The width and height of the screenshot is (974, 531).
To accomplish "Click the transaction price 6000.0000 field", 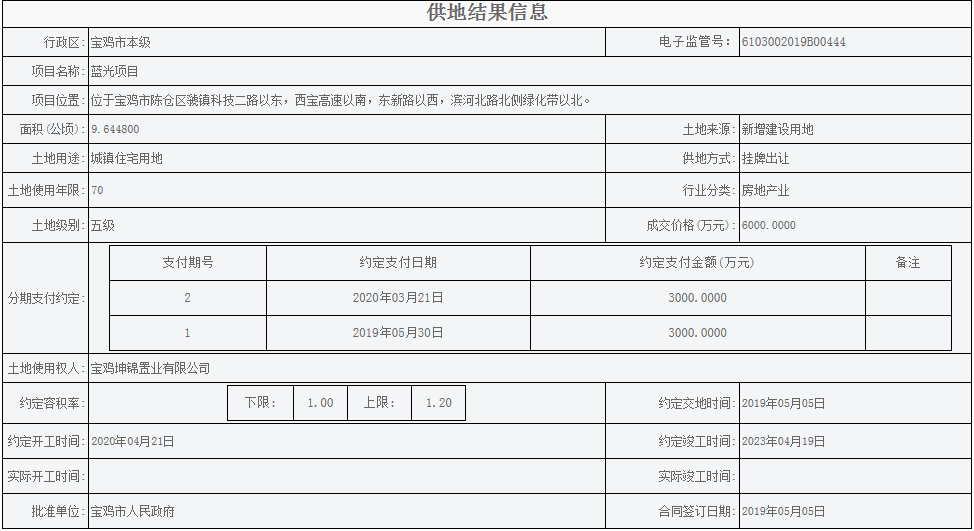I will [769, 226].
